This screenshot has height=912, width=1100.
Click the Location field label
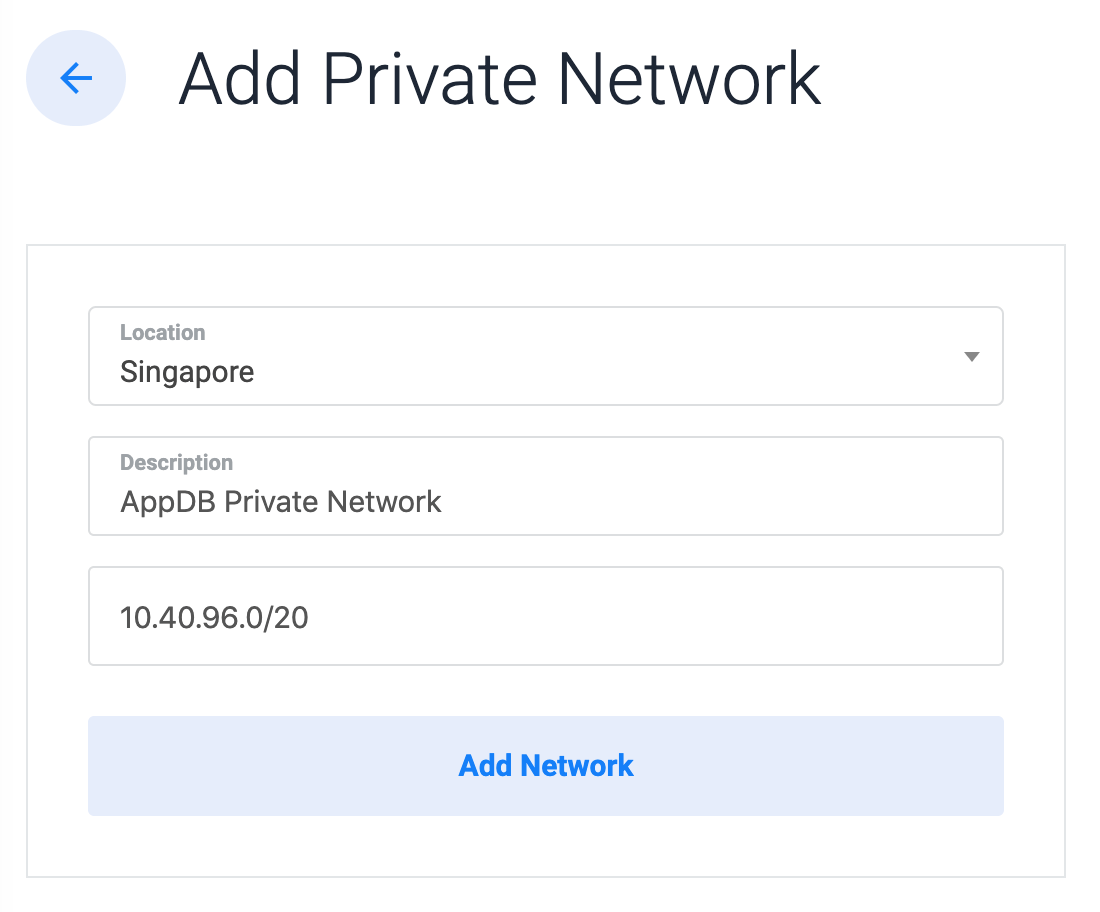(x=163, y=332)
